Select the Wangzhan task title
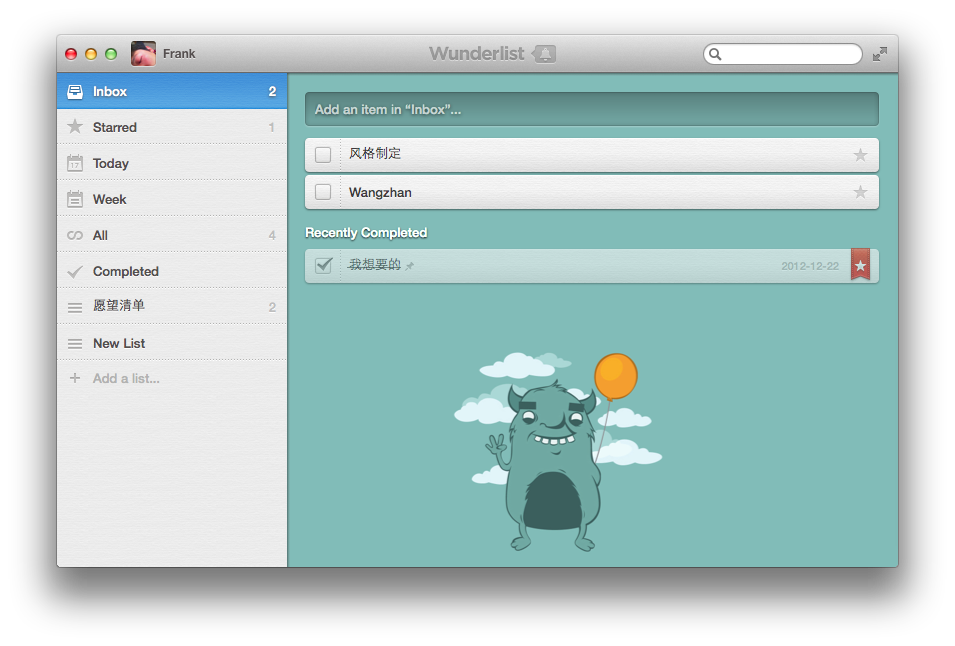 (x=380, y=192)
